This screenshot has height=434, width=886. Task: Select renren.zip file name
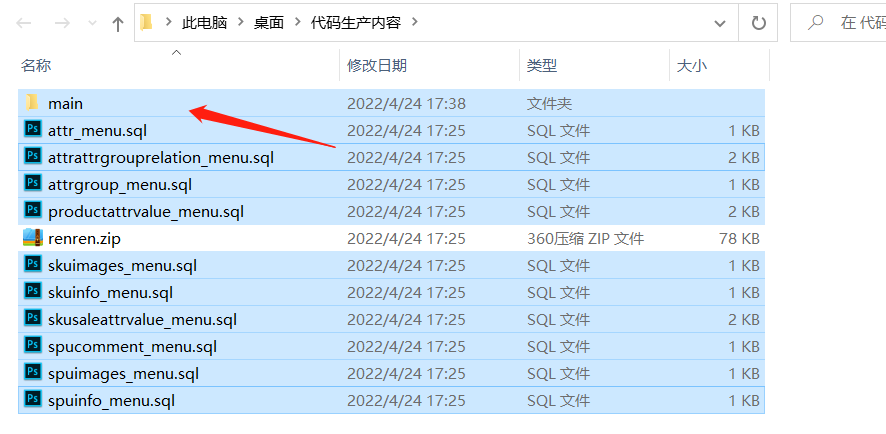[85, 239]
